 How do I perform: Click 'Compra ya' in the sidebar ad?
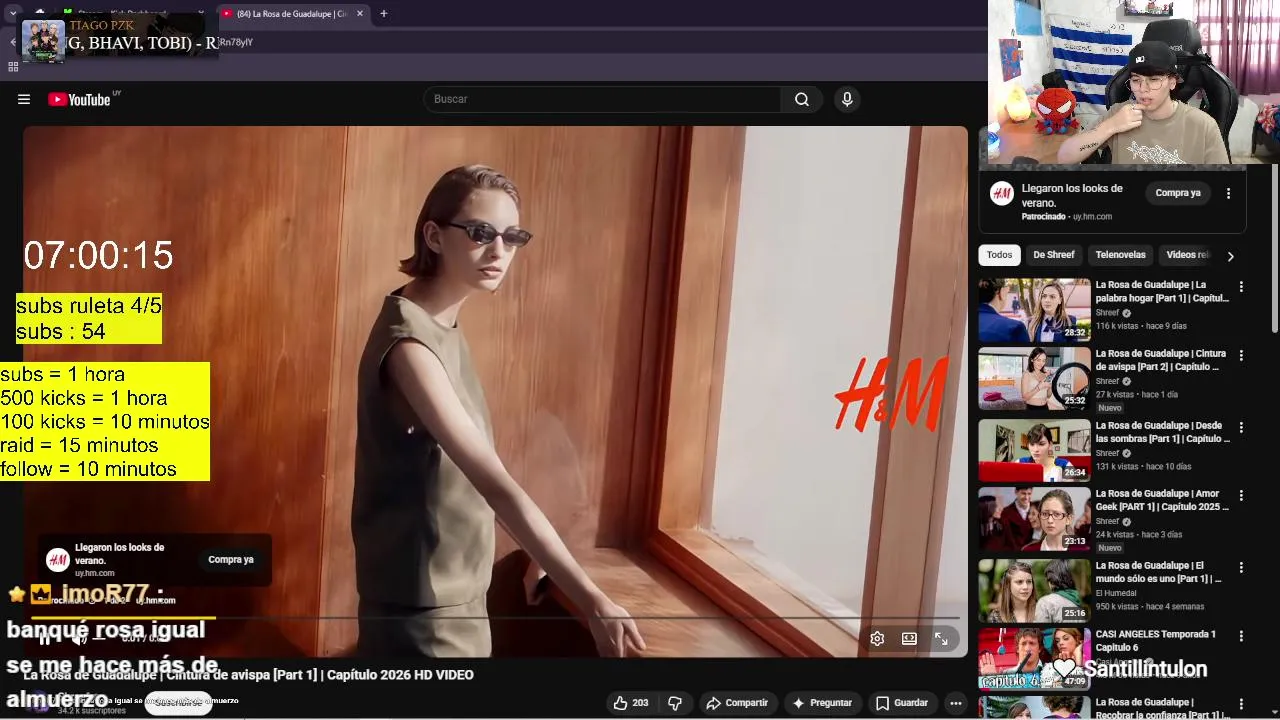[x=1178, y=193]
